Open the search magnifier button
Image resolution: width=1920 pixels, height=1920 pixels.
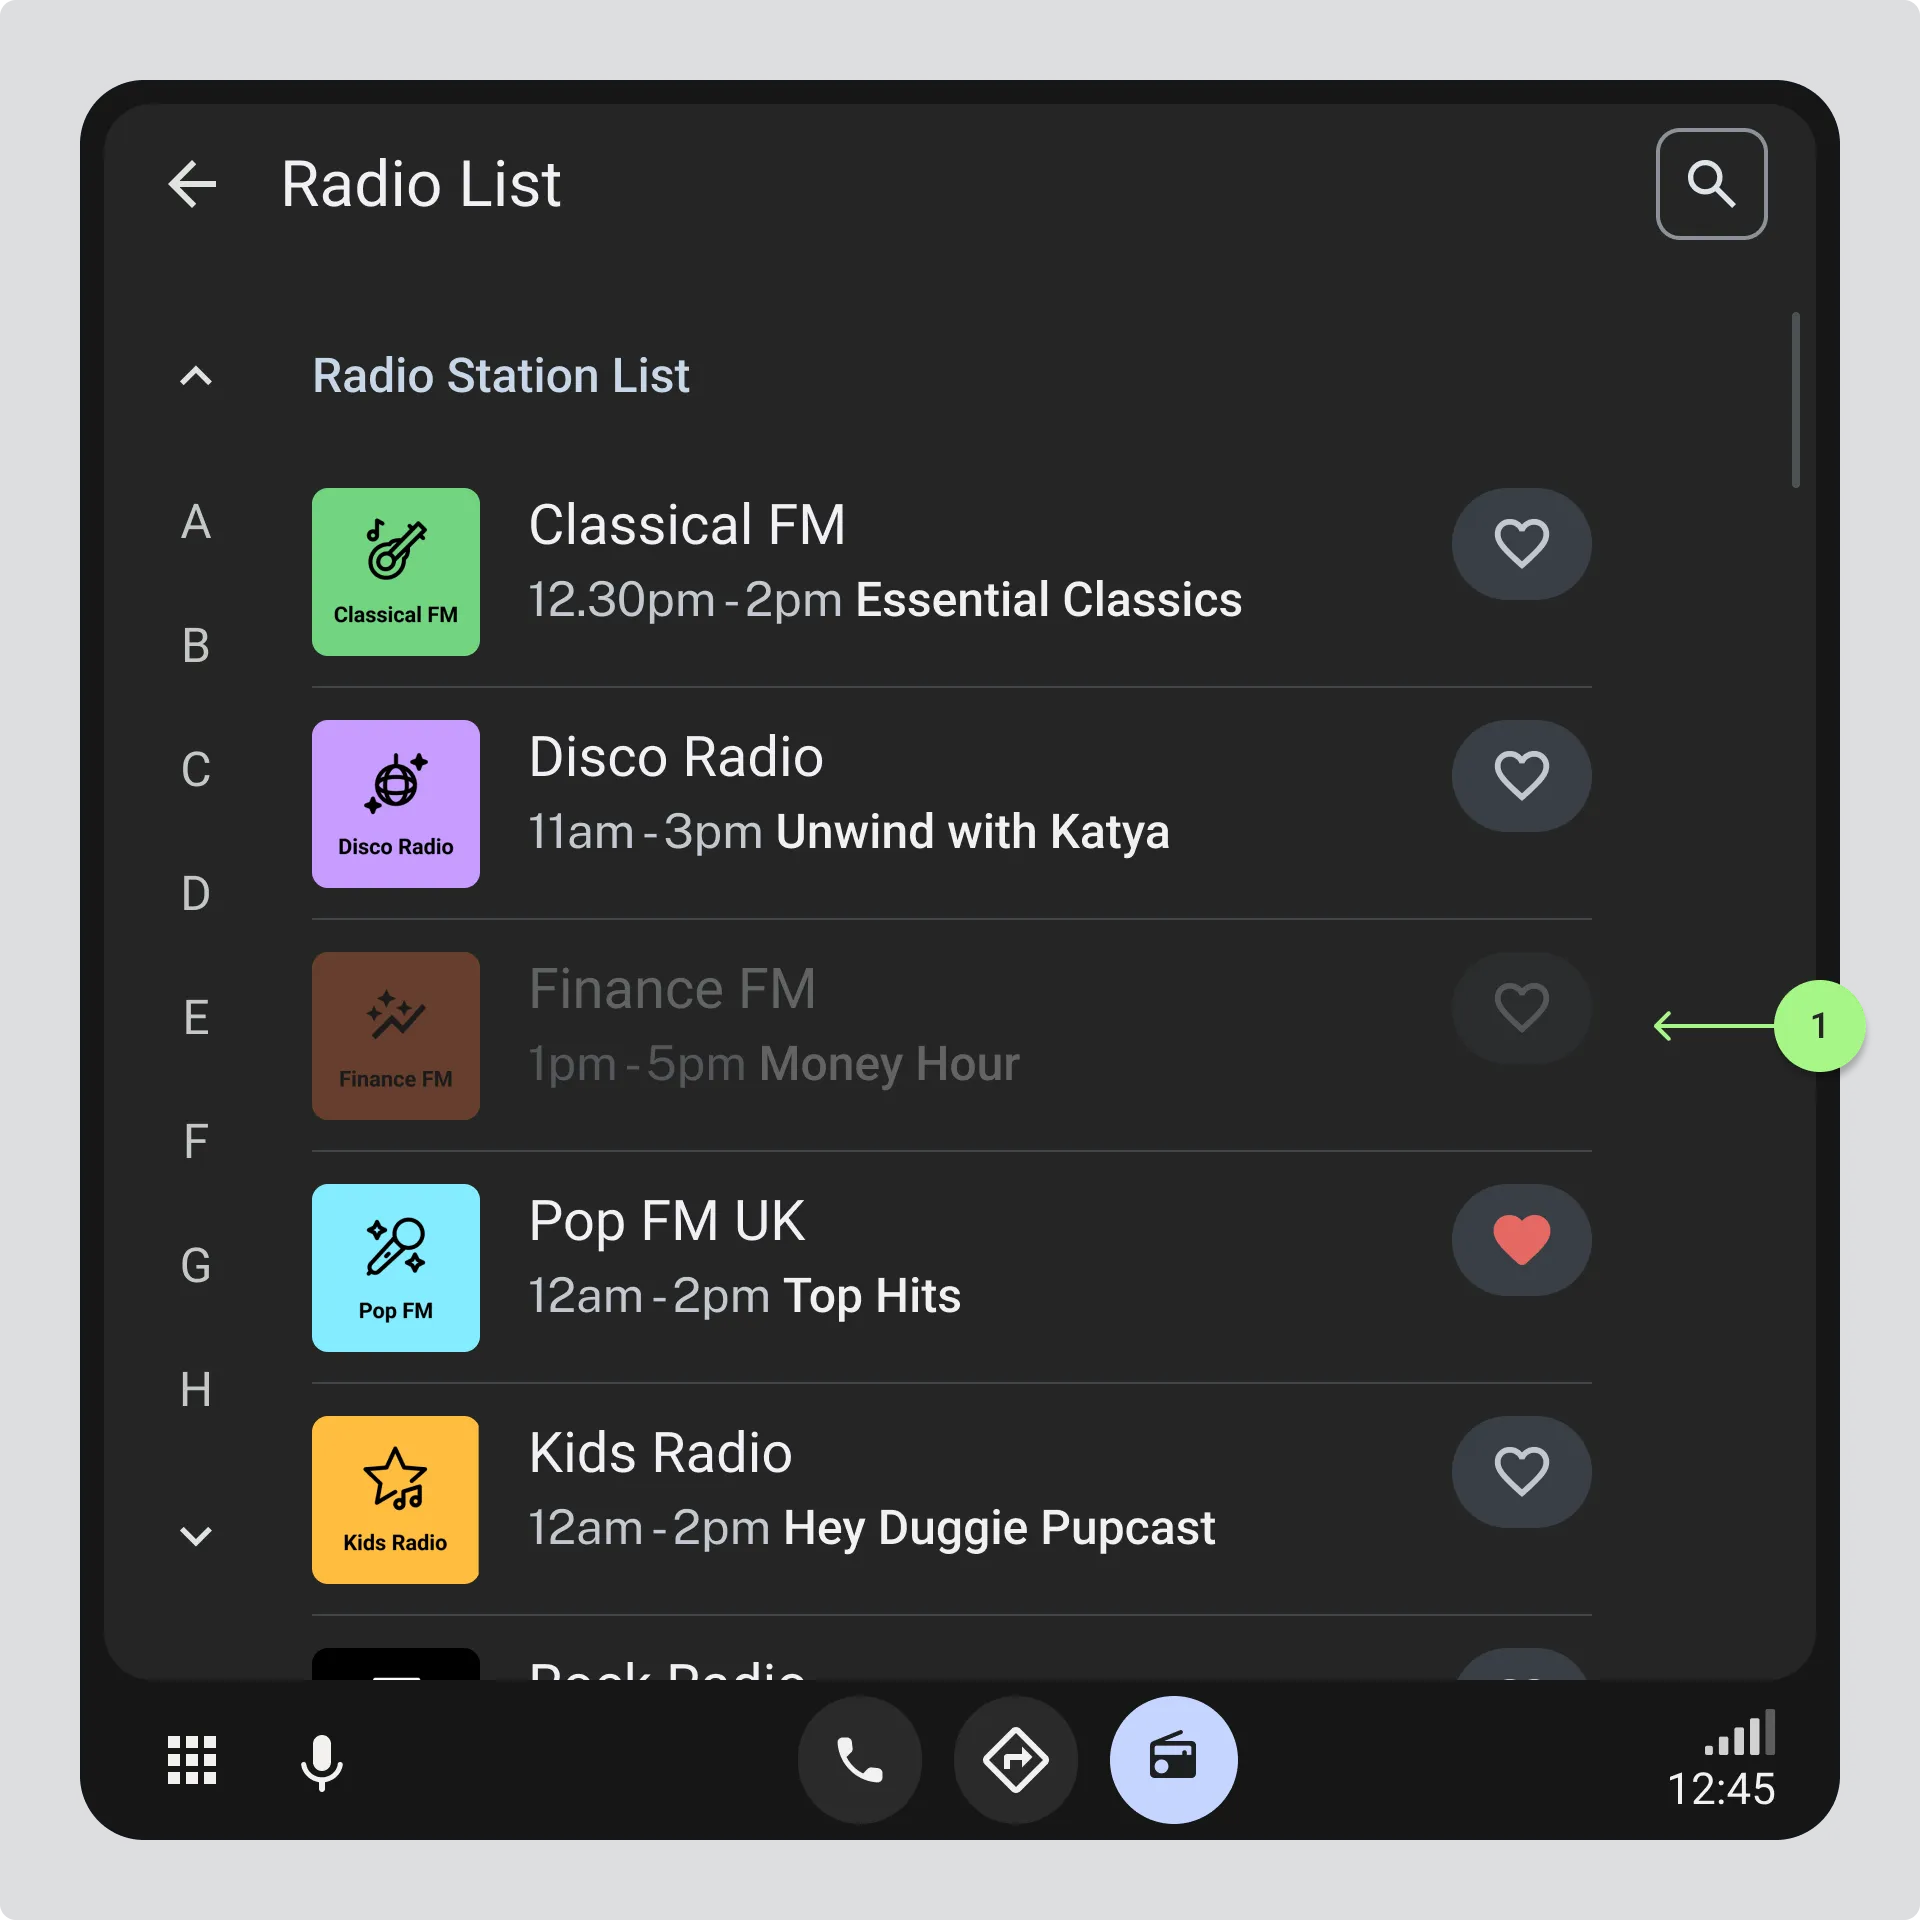coord(1711,184)
